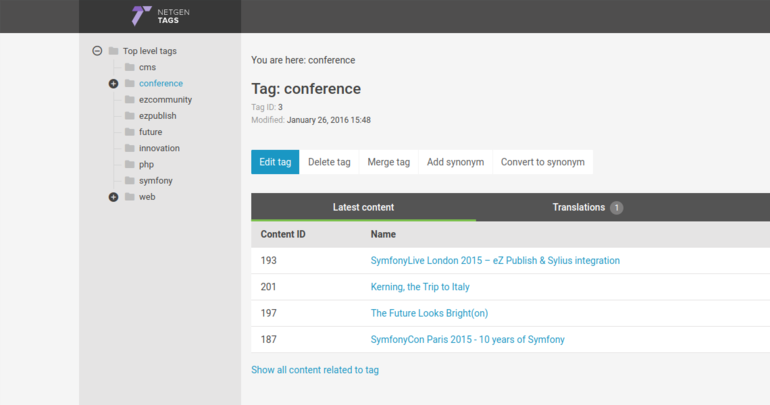This screenshot has height=405, width=770.
Task: Click the php folder icon
Action: (130, 164)
